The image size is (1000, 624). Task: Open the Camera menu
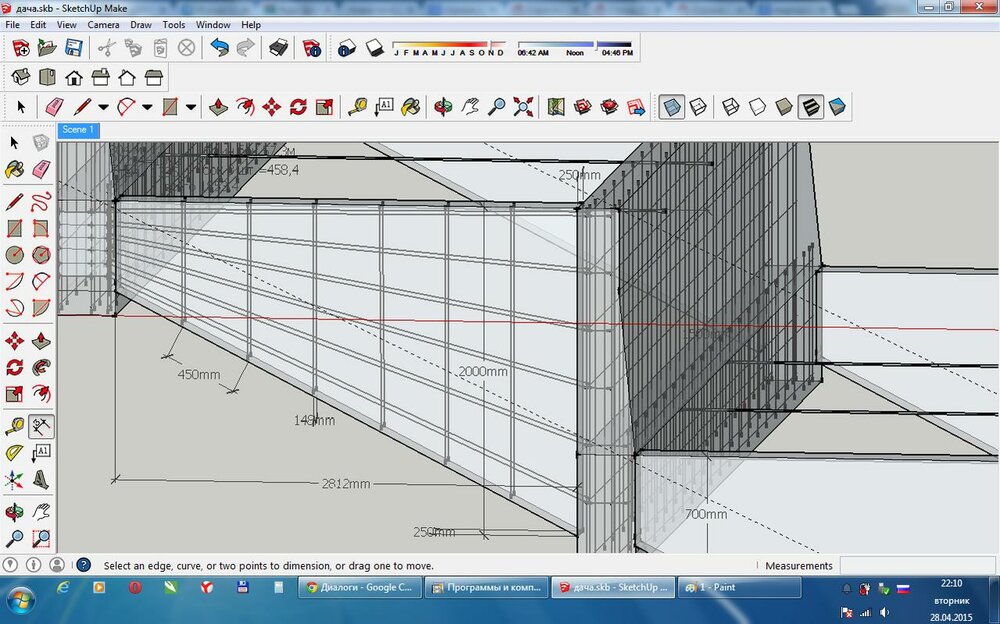(x=103, y=24)
